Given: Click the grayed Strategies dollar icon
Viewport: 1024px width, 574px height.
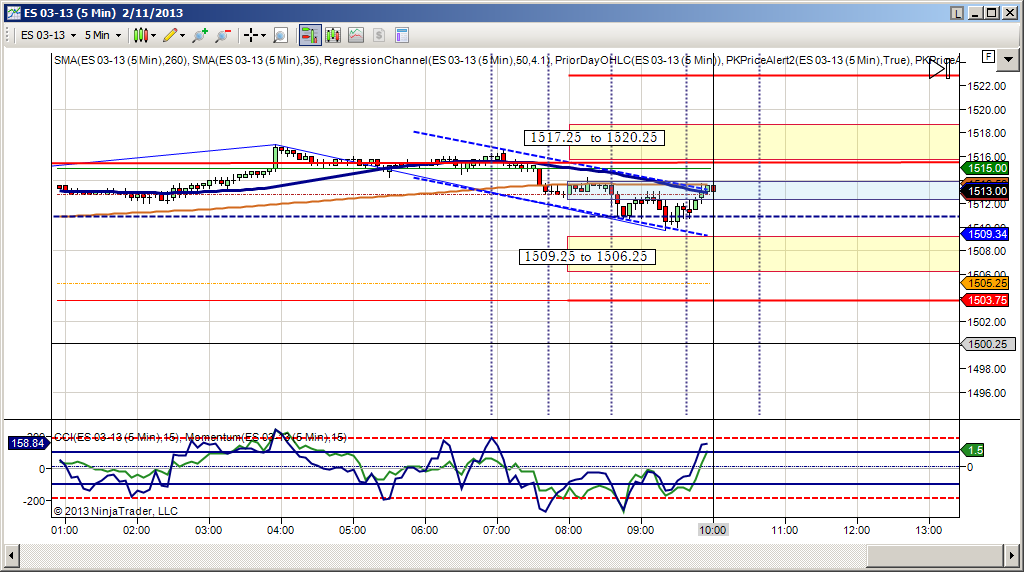Looking at the screenshot, I should (x=379, y=35).
